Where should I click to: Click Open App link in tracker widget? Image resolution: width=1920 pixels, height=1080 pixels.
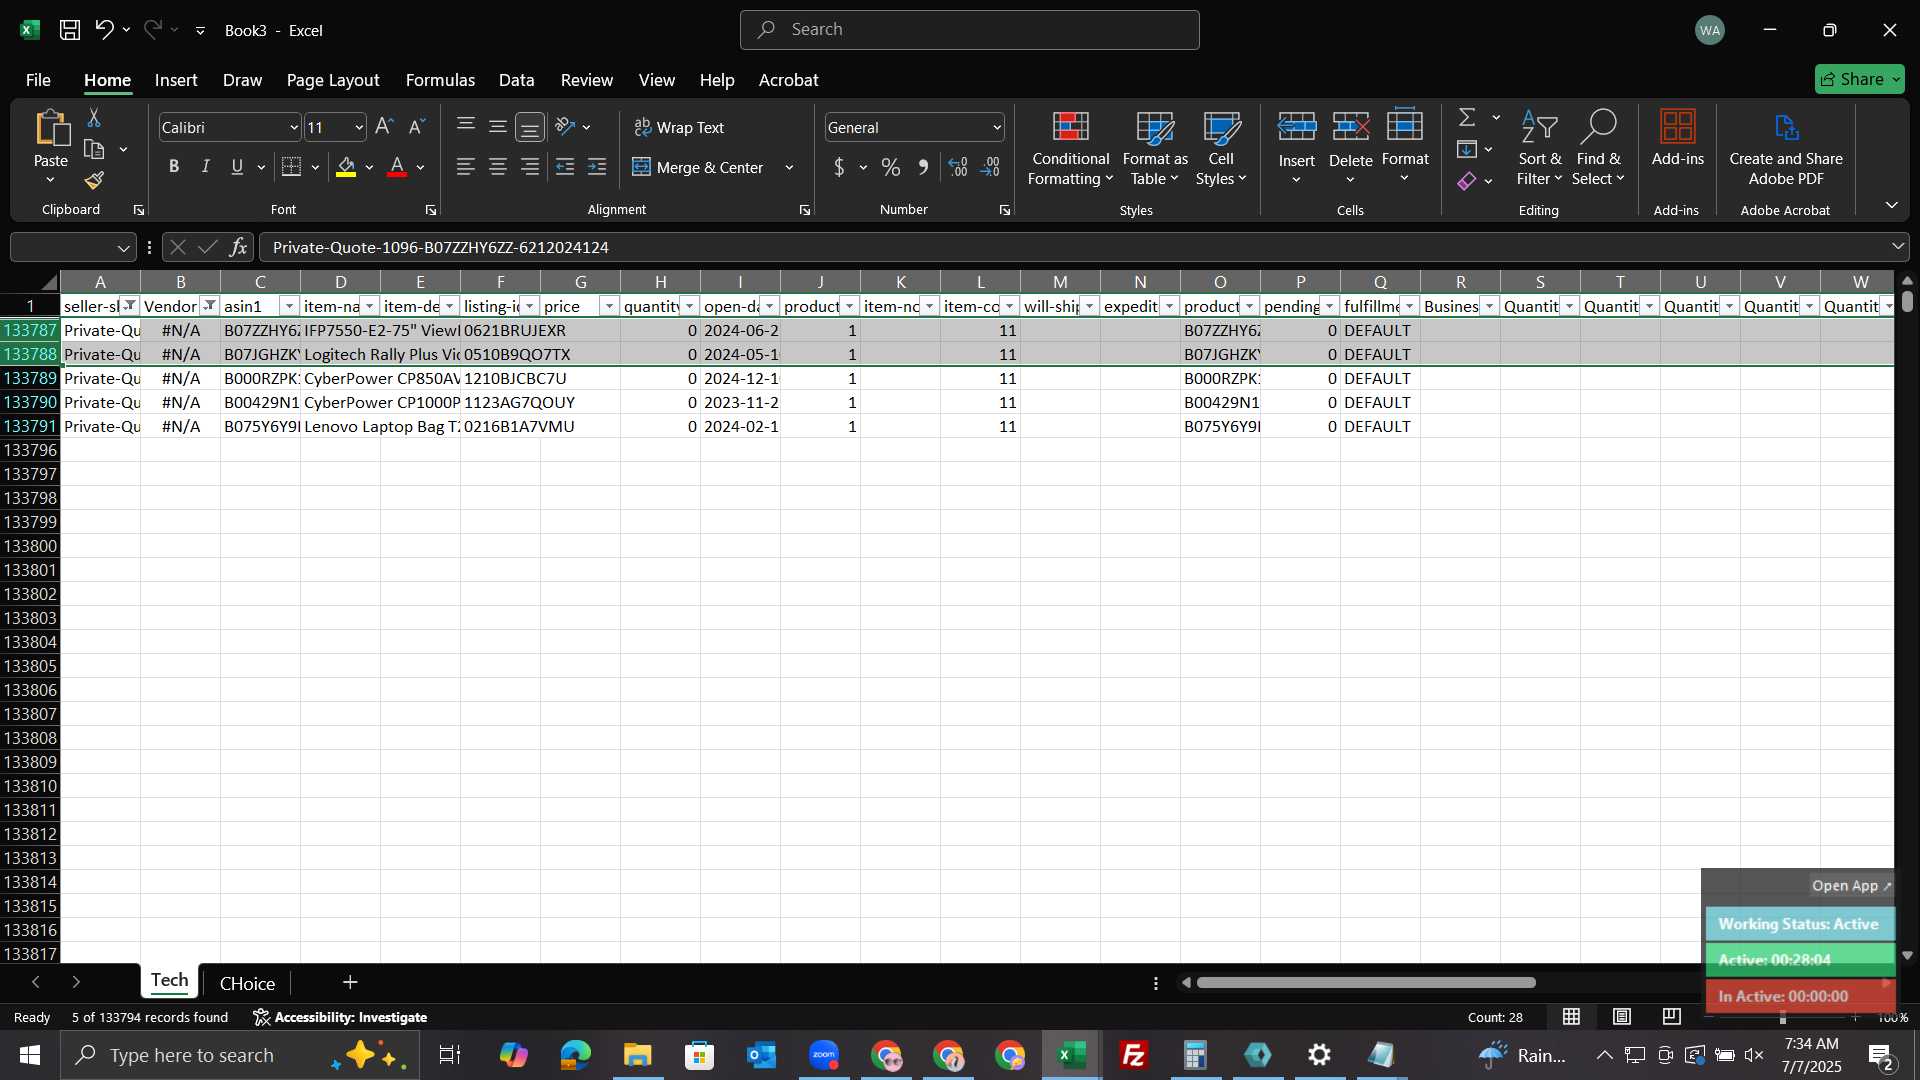click(x=1851, y=886)
